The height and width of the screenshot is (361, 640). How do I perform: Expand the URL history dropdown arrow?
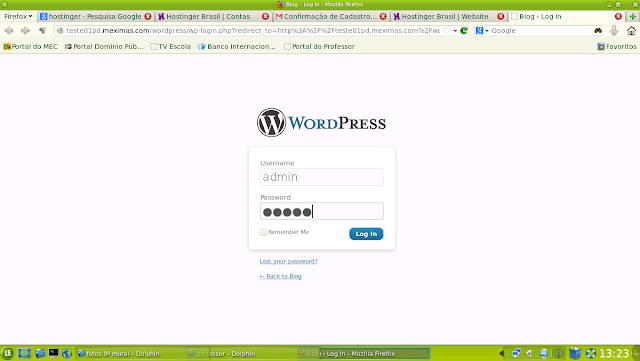455,31
